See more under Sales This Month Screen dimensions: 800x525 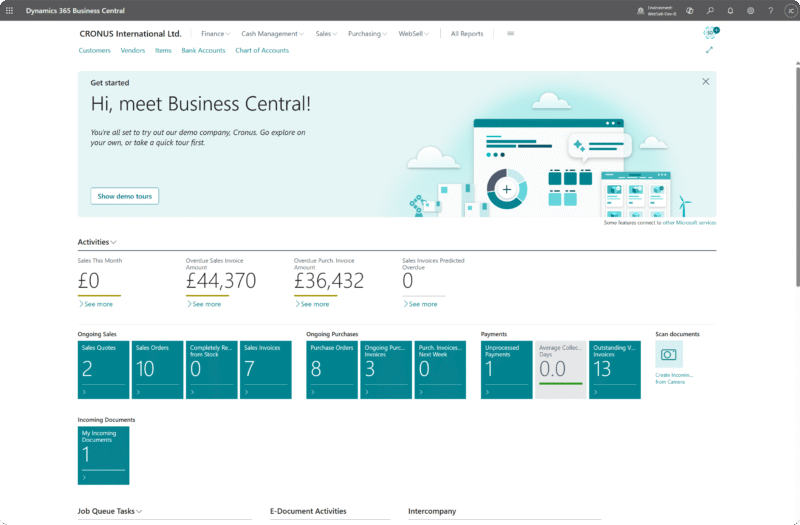(96, 304)
